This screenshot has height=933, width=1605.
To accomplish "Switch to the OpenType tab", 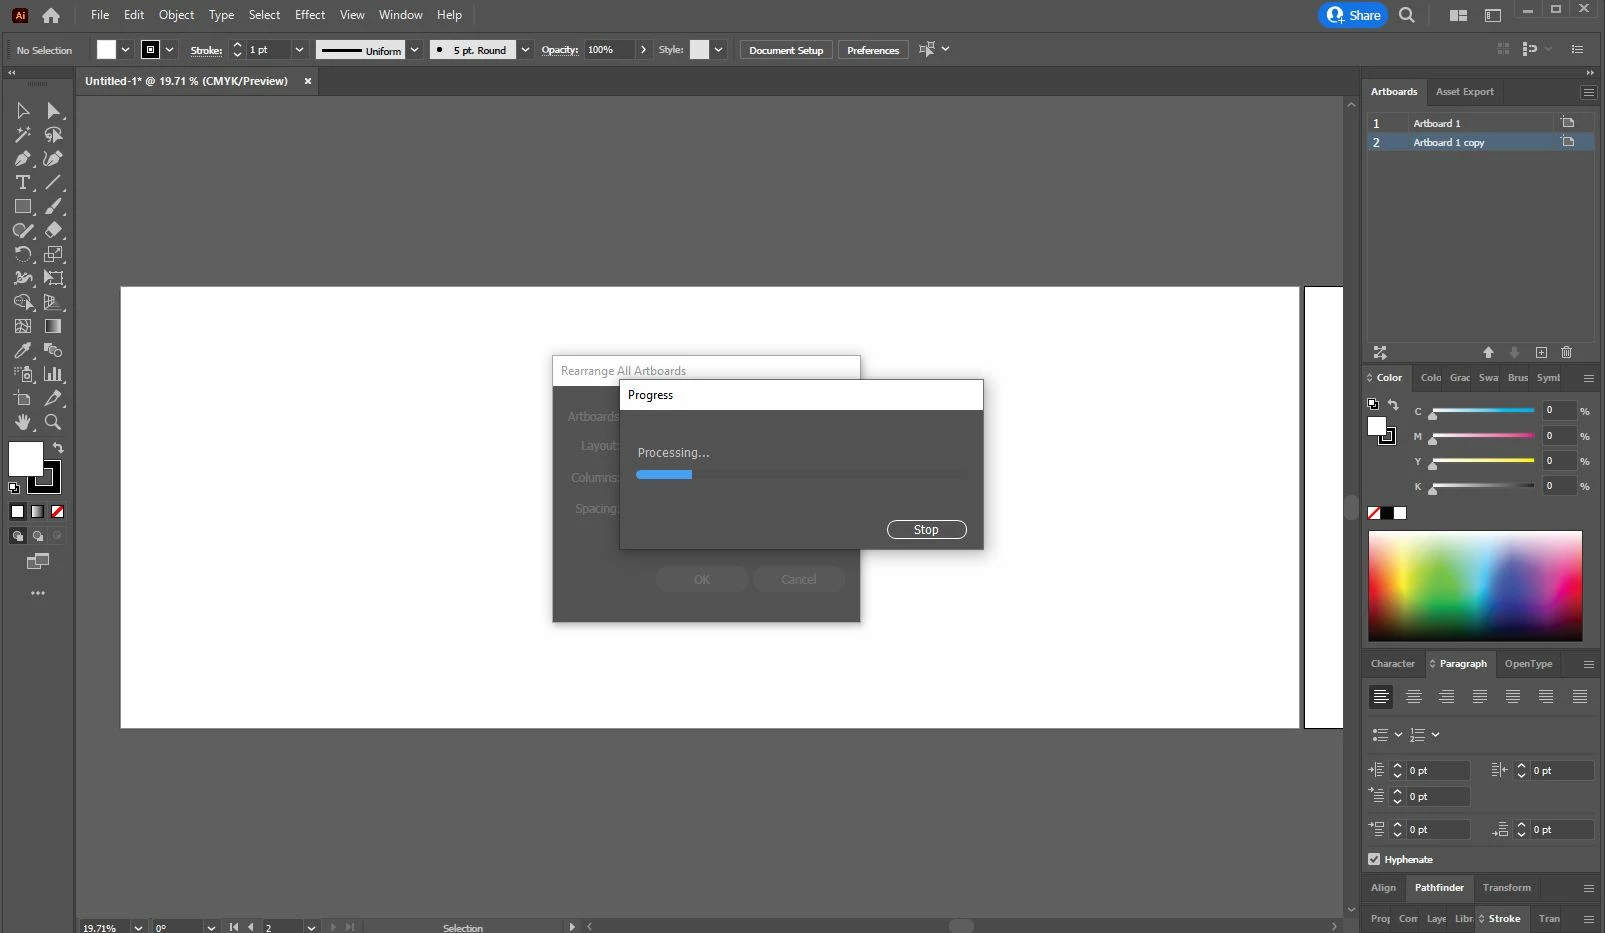I will pos(1528,664).
